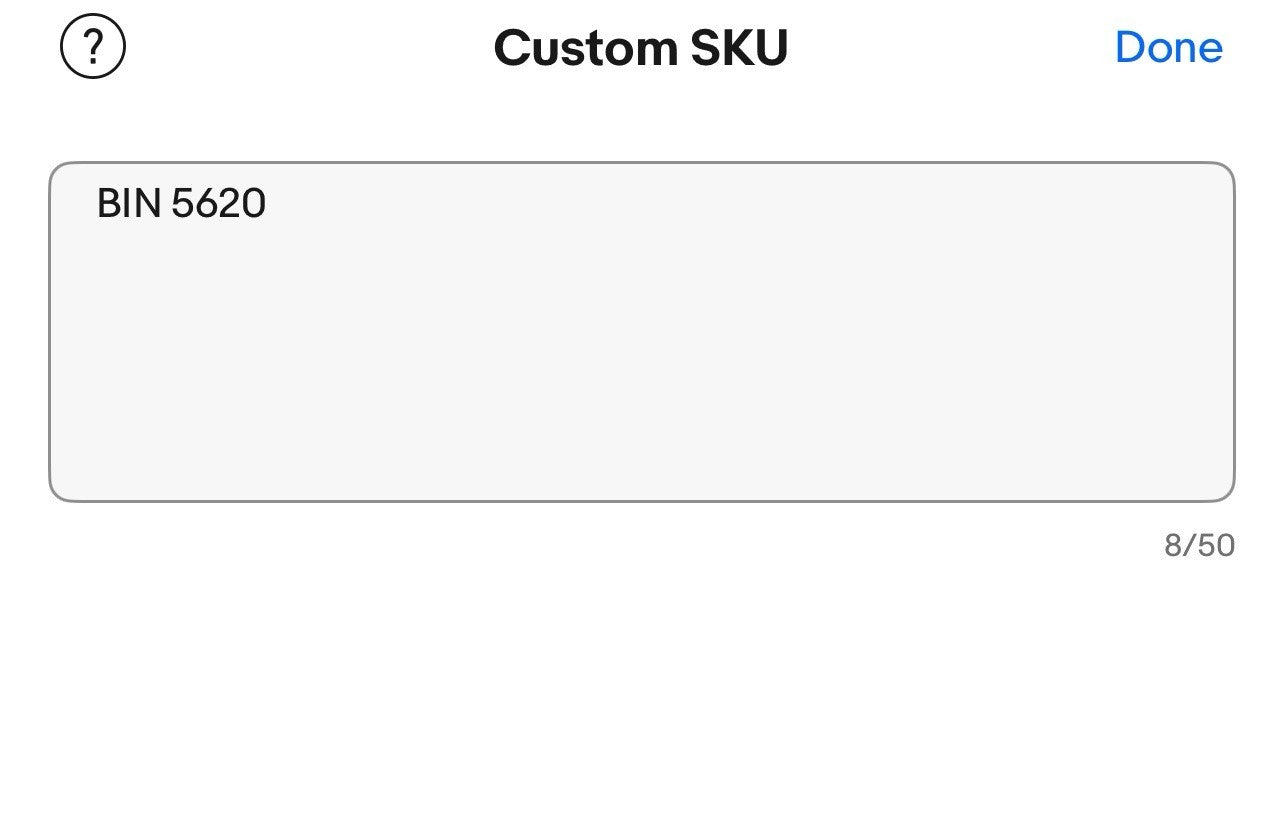
Task: Tap the circled question mark icon
Action: [x=93, y=47]
